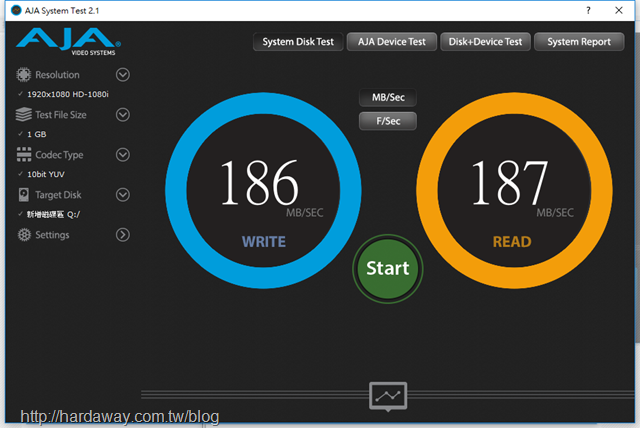Click the Target Disk drive icon

24,195
